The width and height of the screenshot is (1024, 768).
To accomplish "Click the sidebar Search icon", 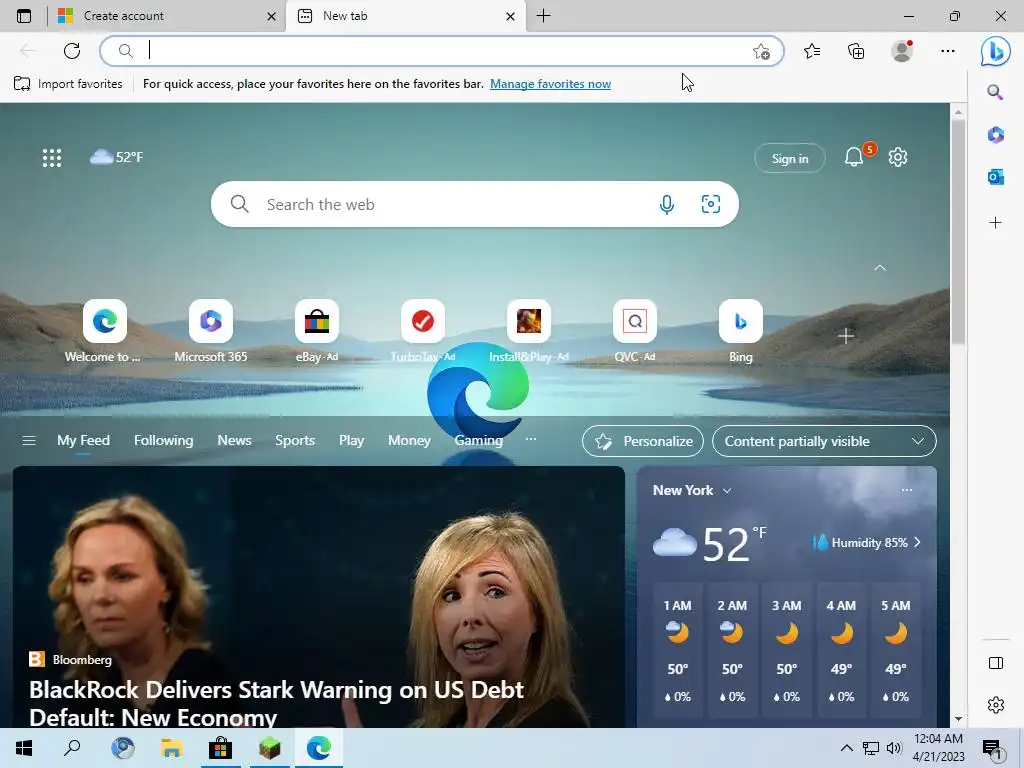I will point(995,92).
